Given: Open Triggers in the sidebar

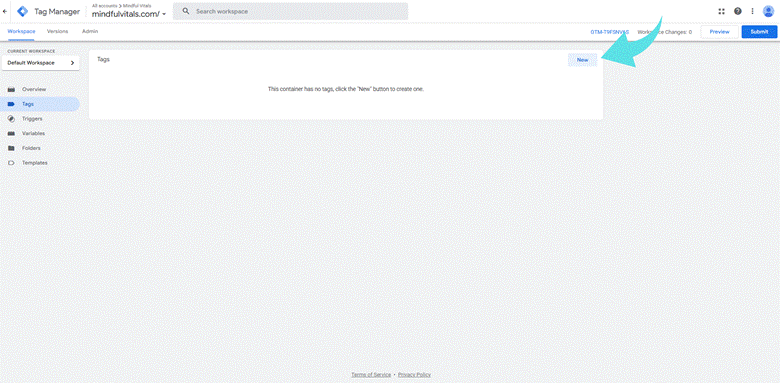Looking at the screenshot, I should point(40,119).
